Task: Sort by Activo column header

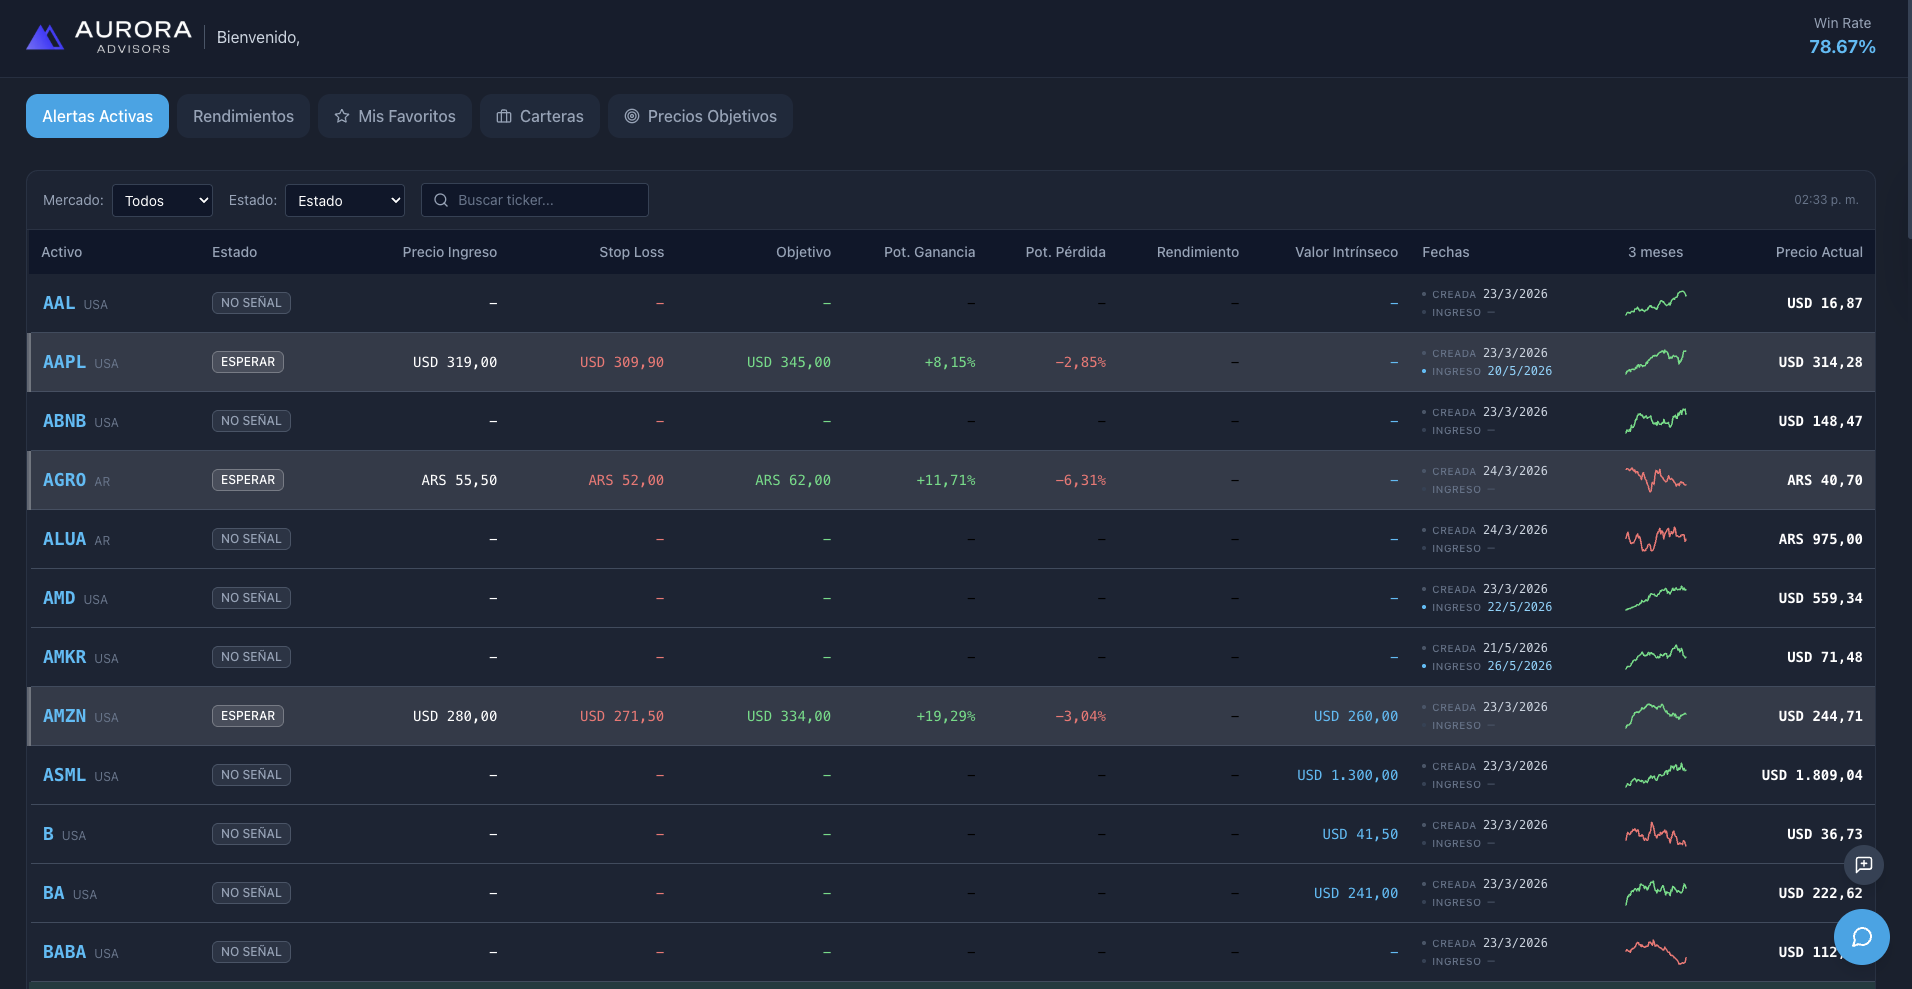Action: point(62,252)
